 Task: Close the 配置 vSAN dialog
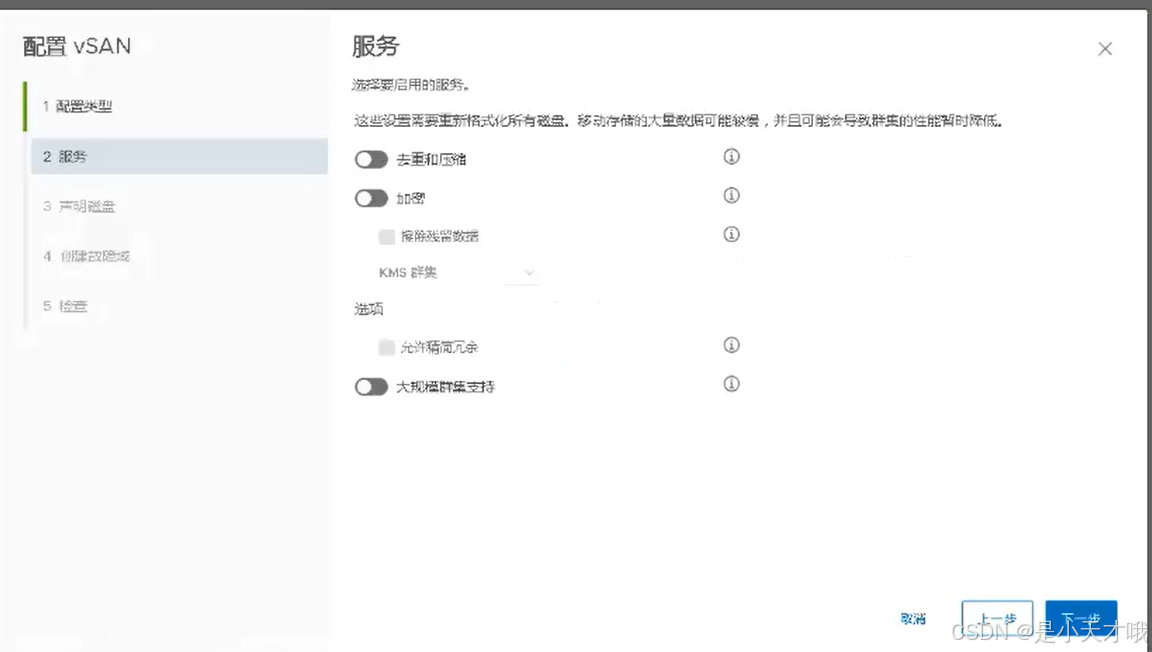(x=1105, y=49)
